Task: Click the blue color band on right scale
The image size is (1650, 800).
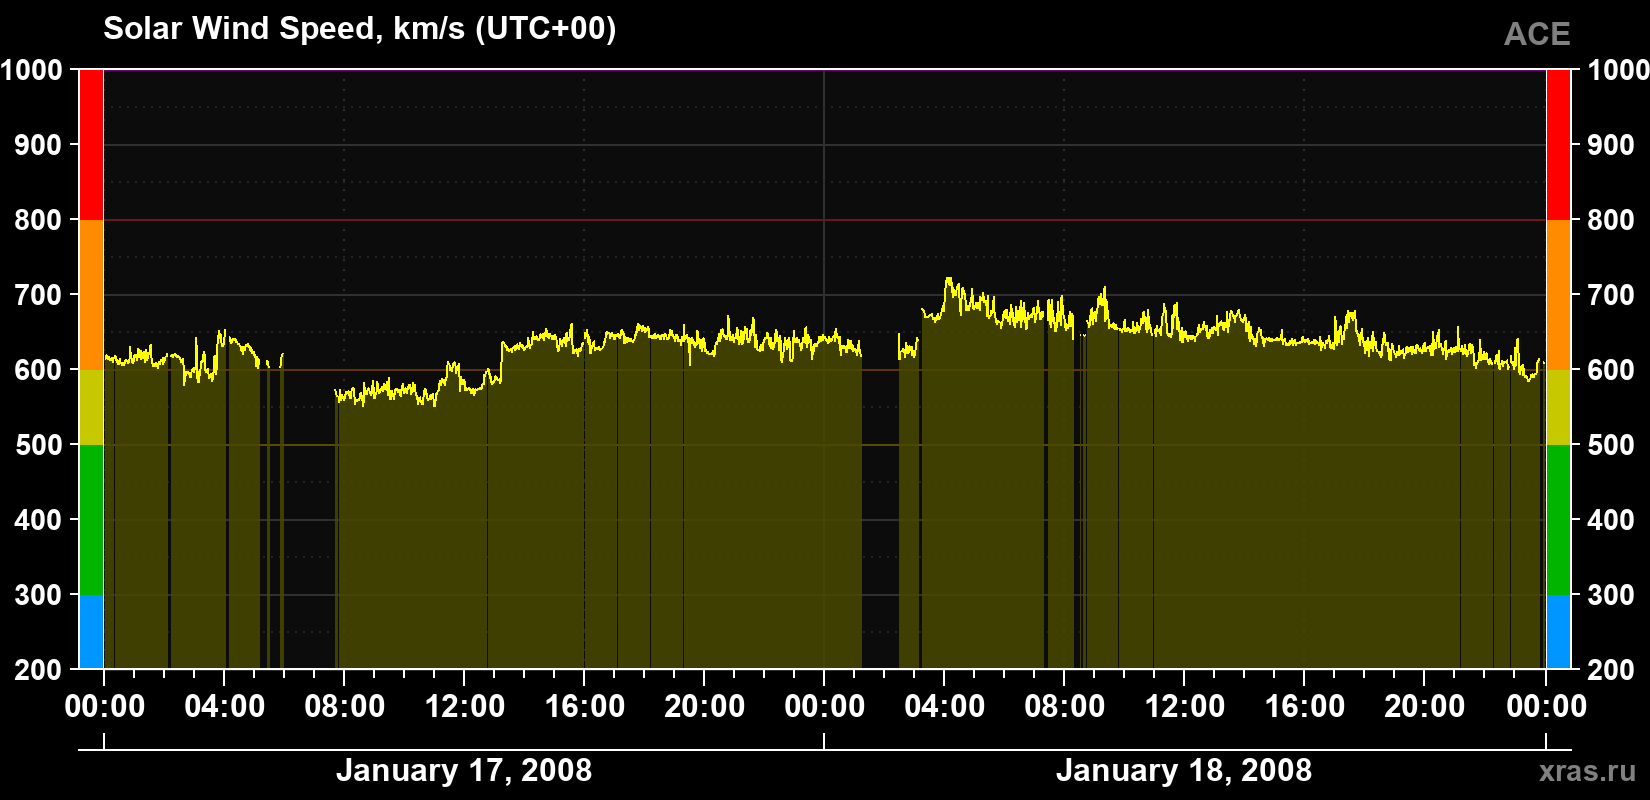Action: (x=1558, y=632)
